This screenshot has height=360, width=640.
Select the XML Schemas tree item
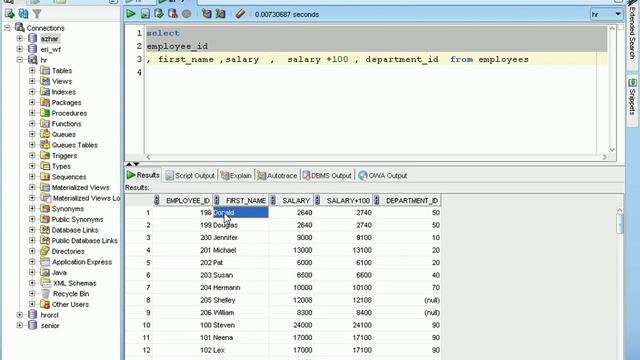pyautogui.click(x=75, y=283)
